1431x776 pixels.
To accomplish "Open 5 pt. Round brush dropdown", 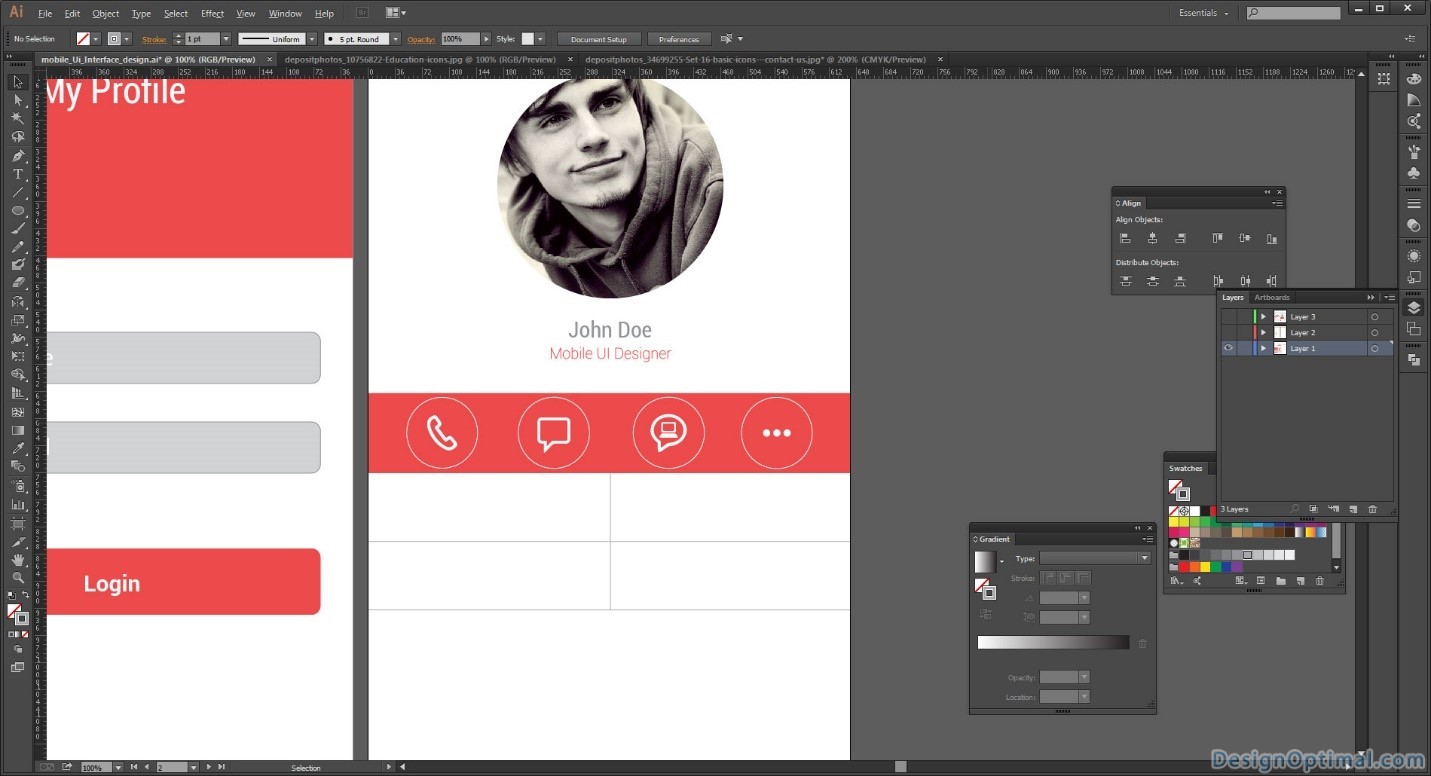I will pyautogui.click(x=395, y=39).
